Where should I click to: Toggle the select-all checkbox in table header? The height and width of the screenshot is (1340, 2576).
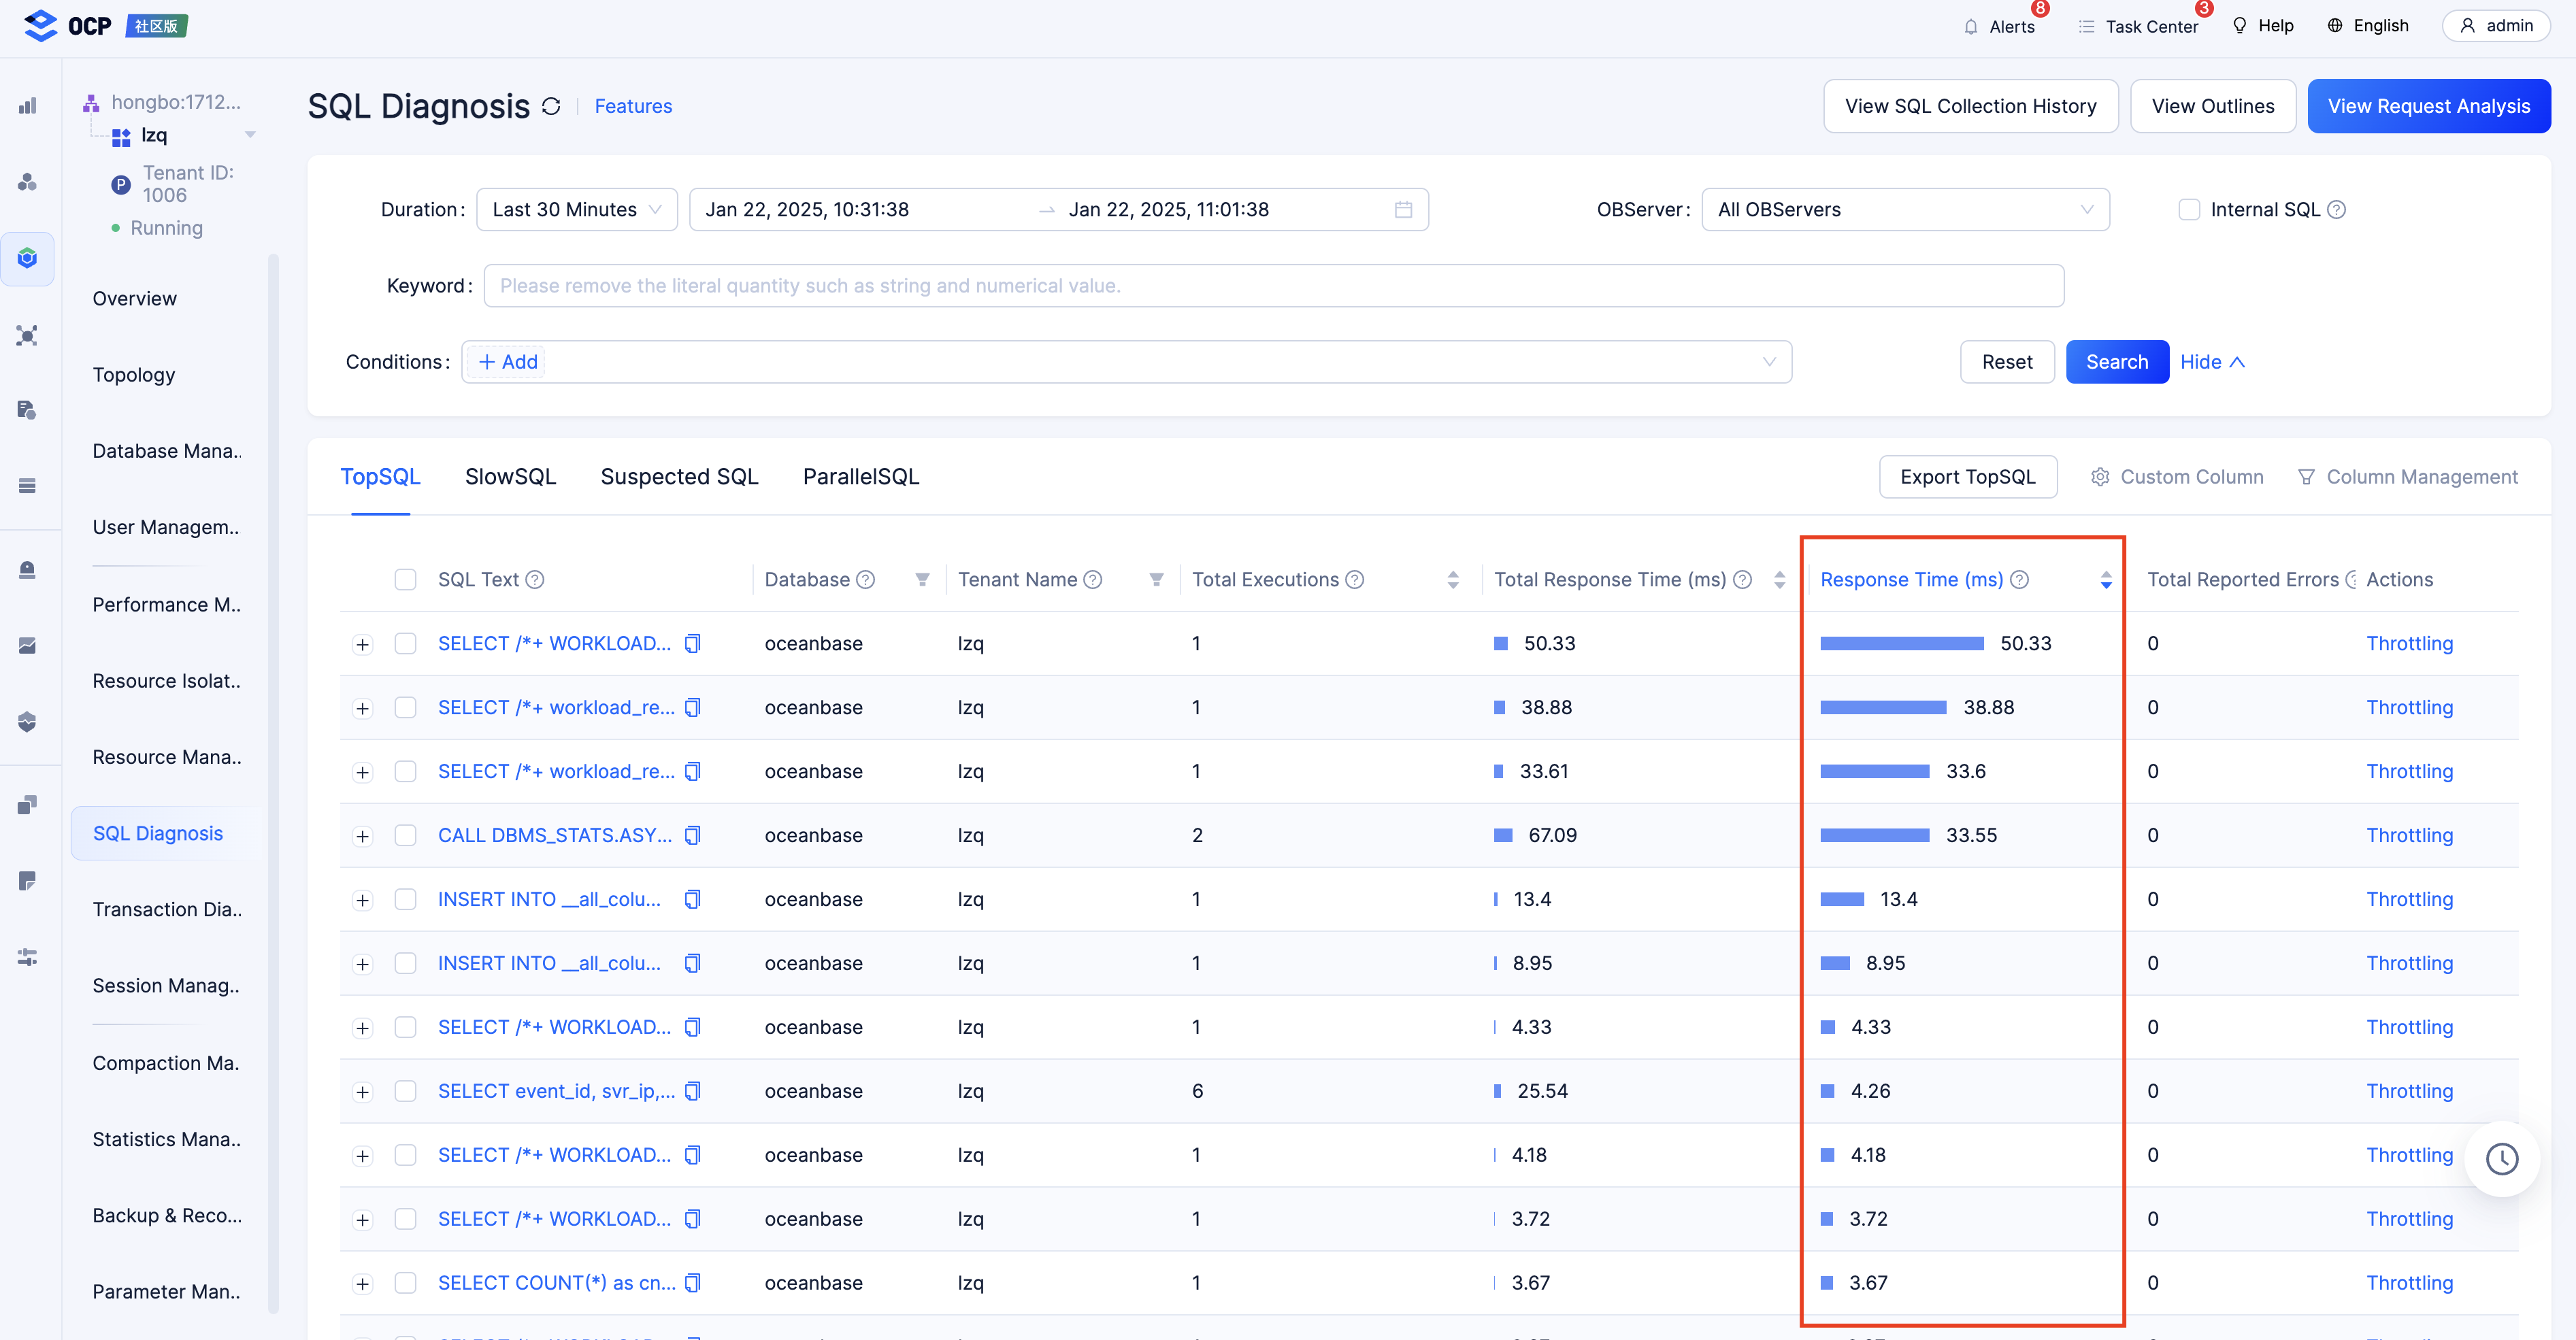(x=405, y=580)
